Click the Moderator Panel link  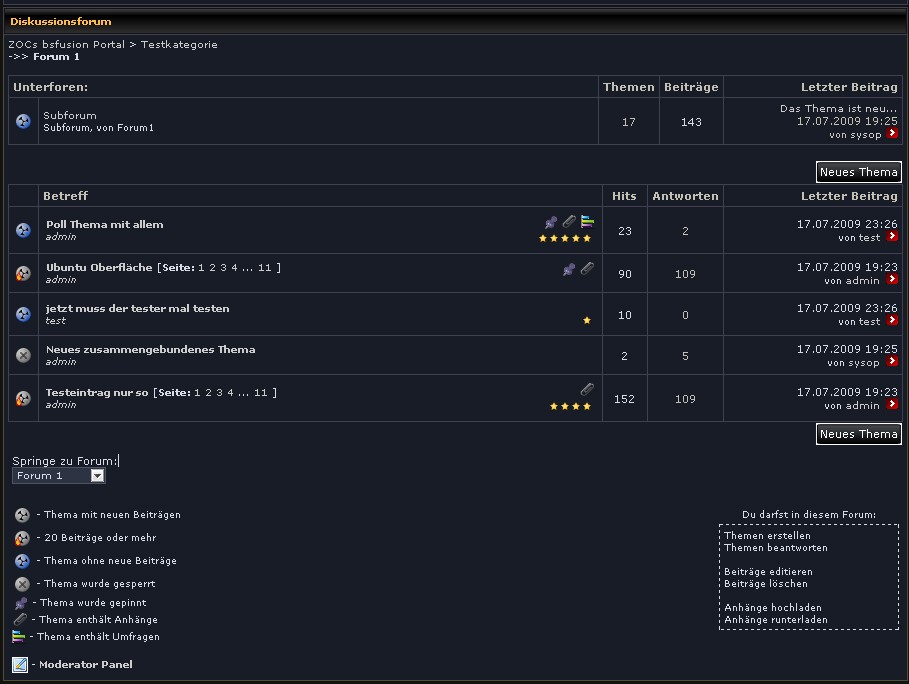[x=85, y=664]
